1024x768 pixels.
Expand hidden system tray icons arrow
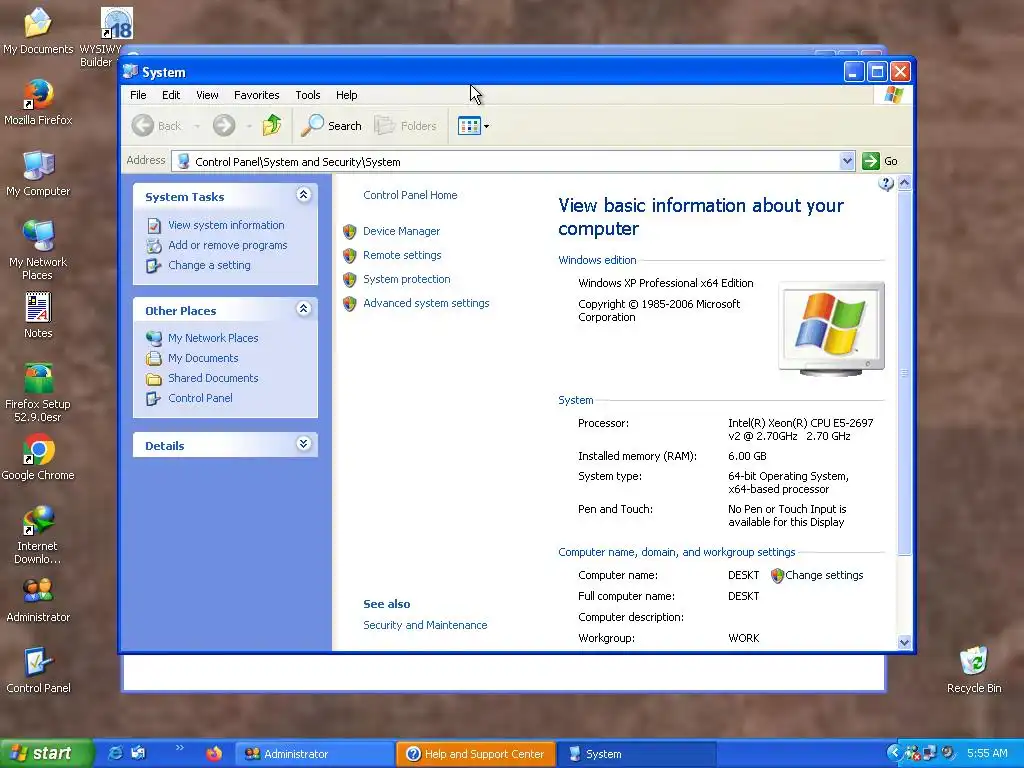pyautogui.click(x=894, y=753)
